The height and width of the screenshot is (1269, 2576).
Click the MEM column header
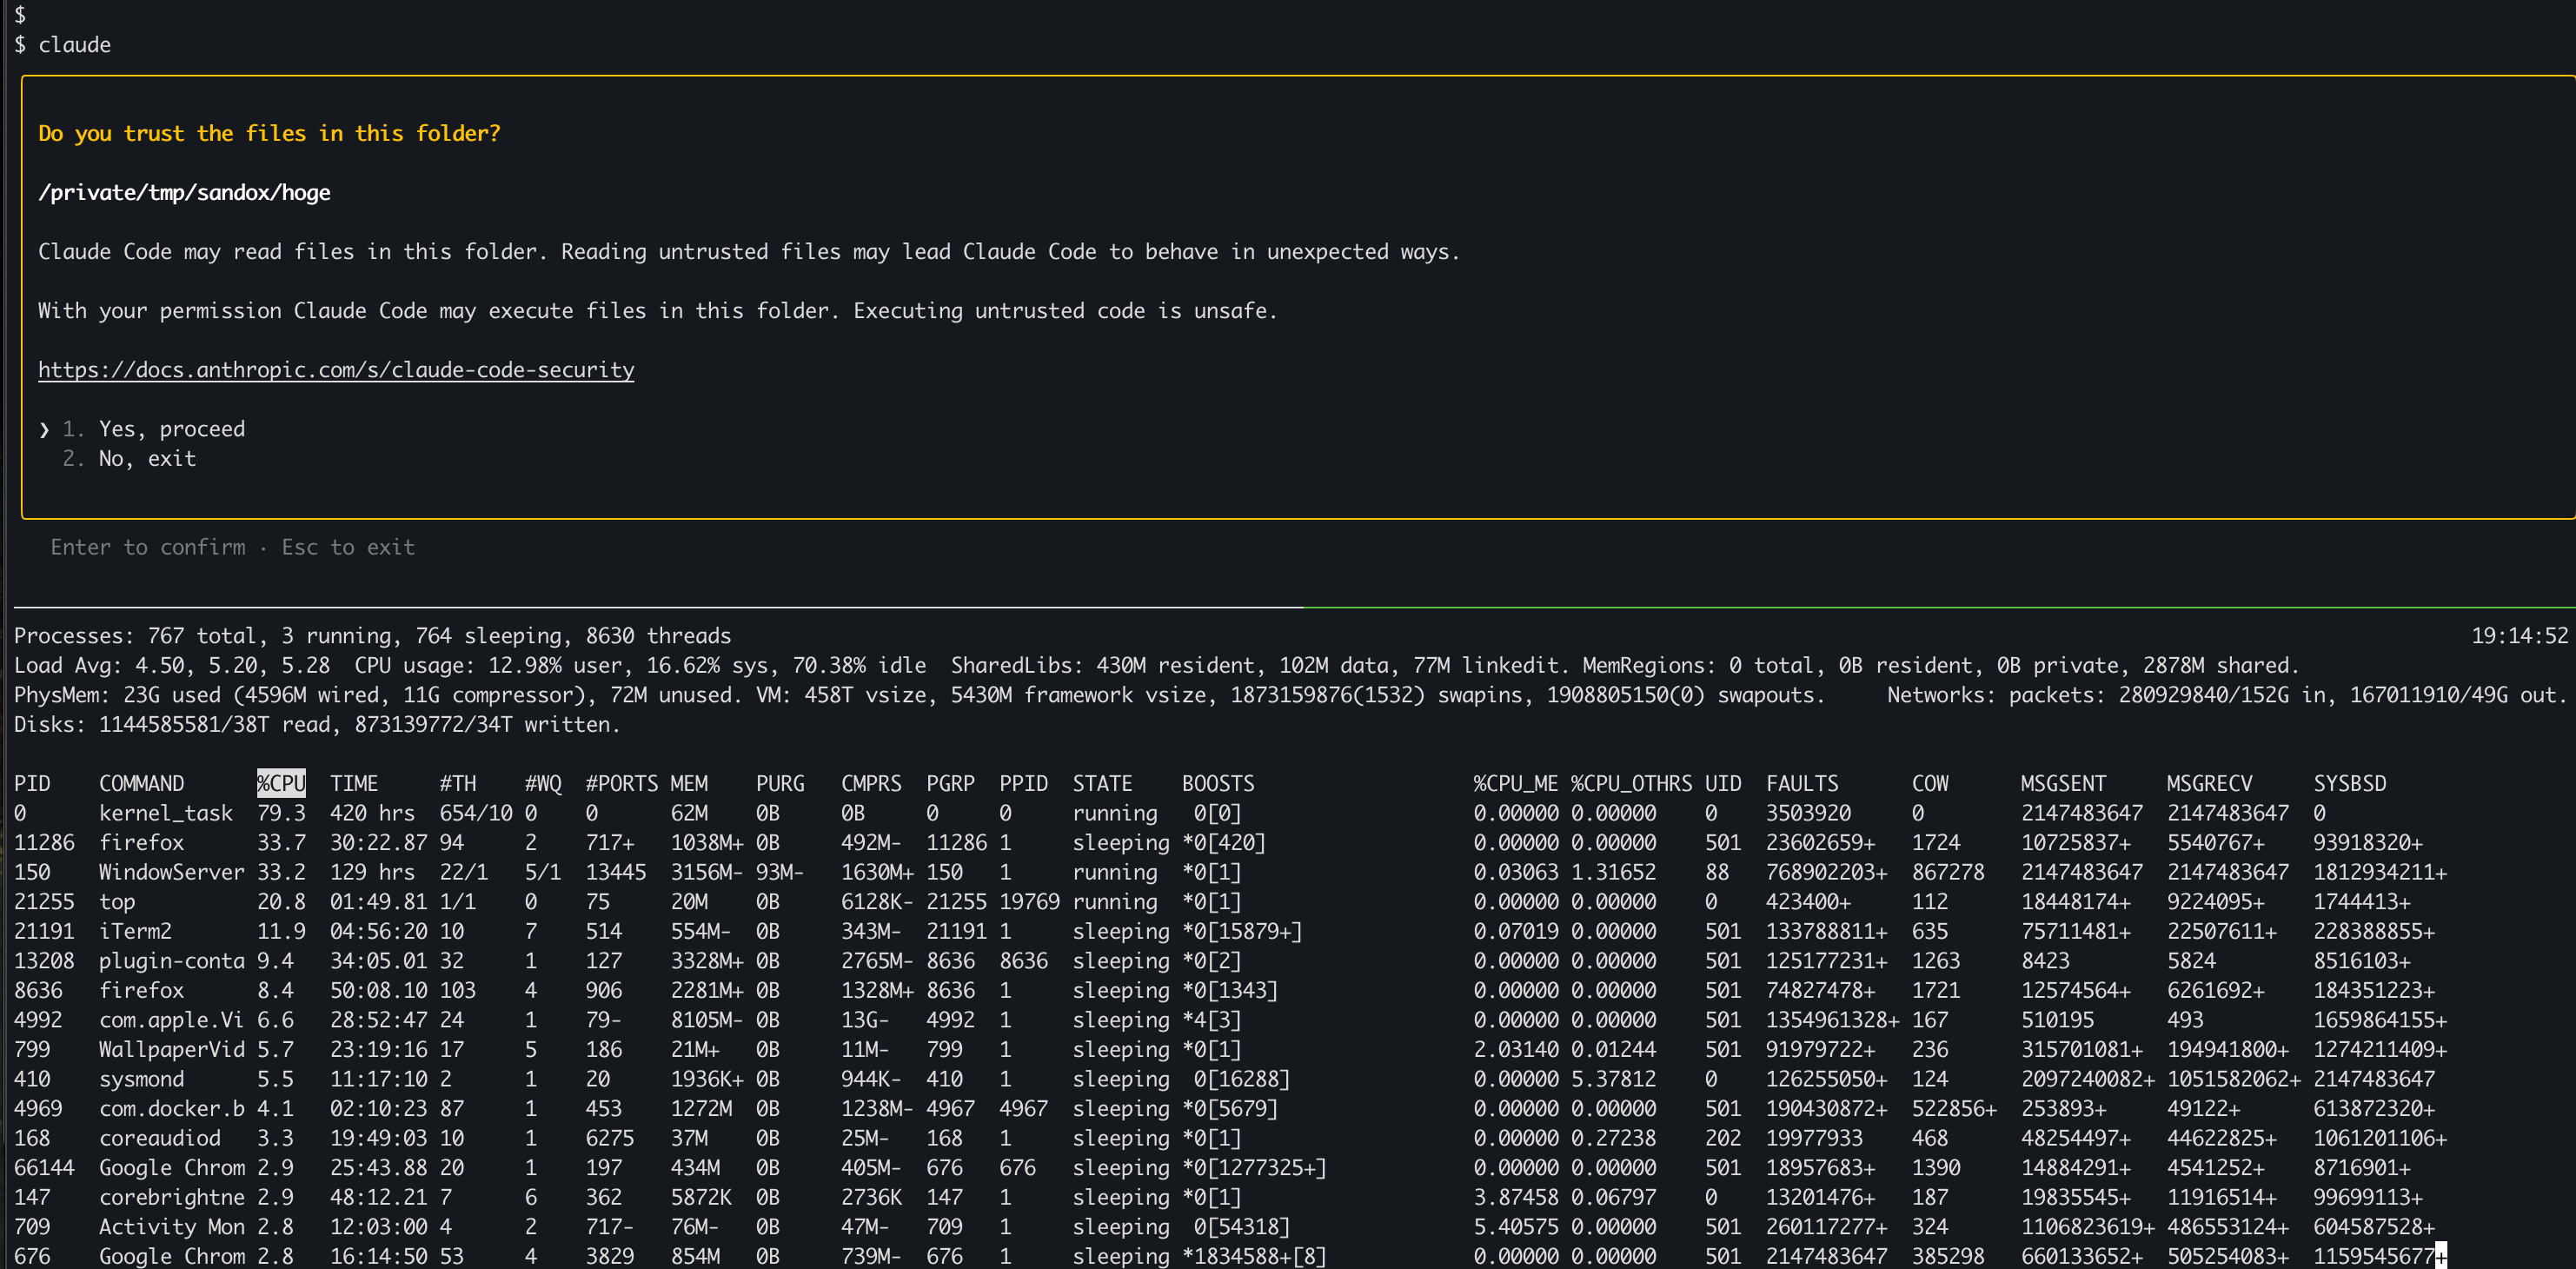click(x=689, y=783)
